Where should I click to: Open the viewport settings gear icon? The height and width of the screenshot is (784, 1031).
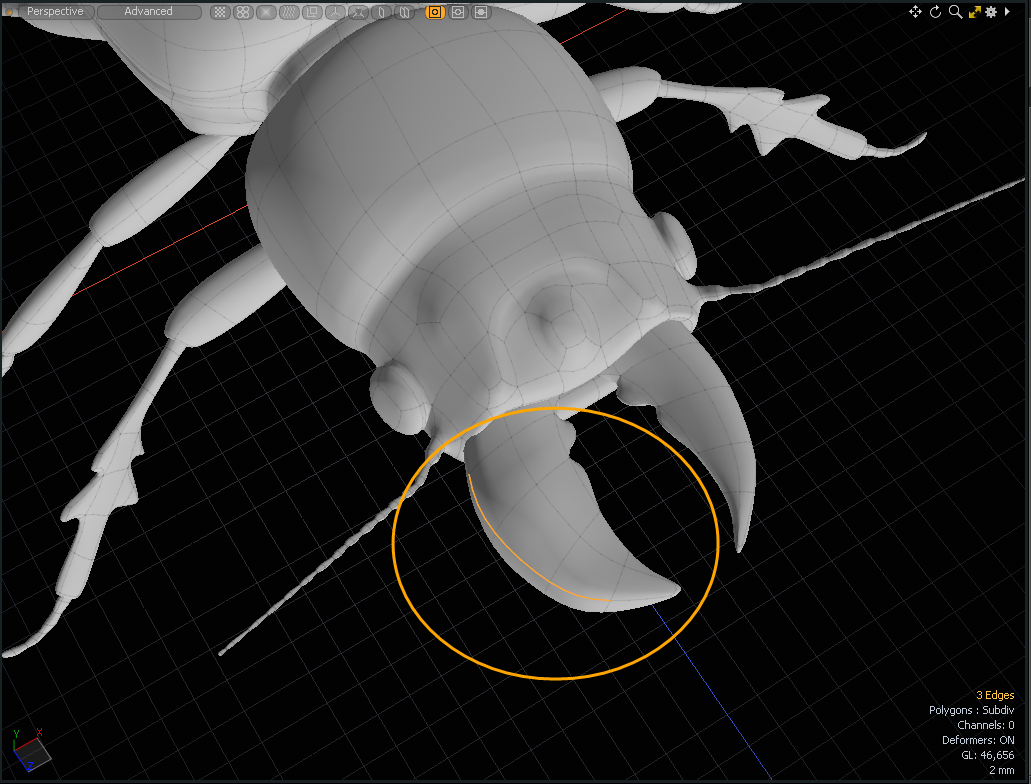point(991,12)
